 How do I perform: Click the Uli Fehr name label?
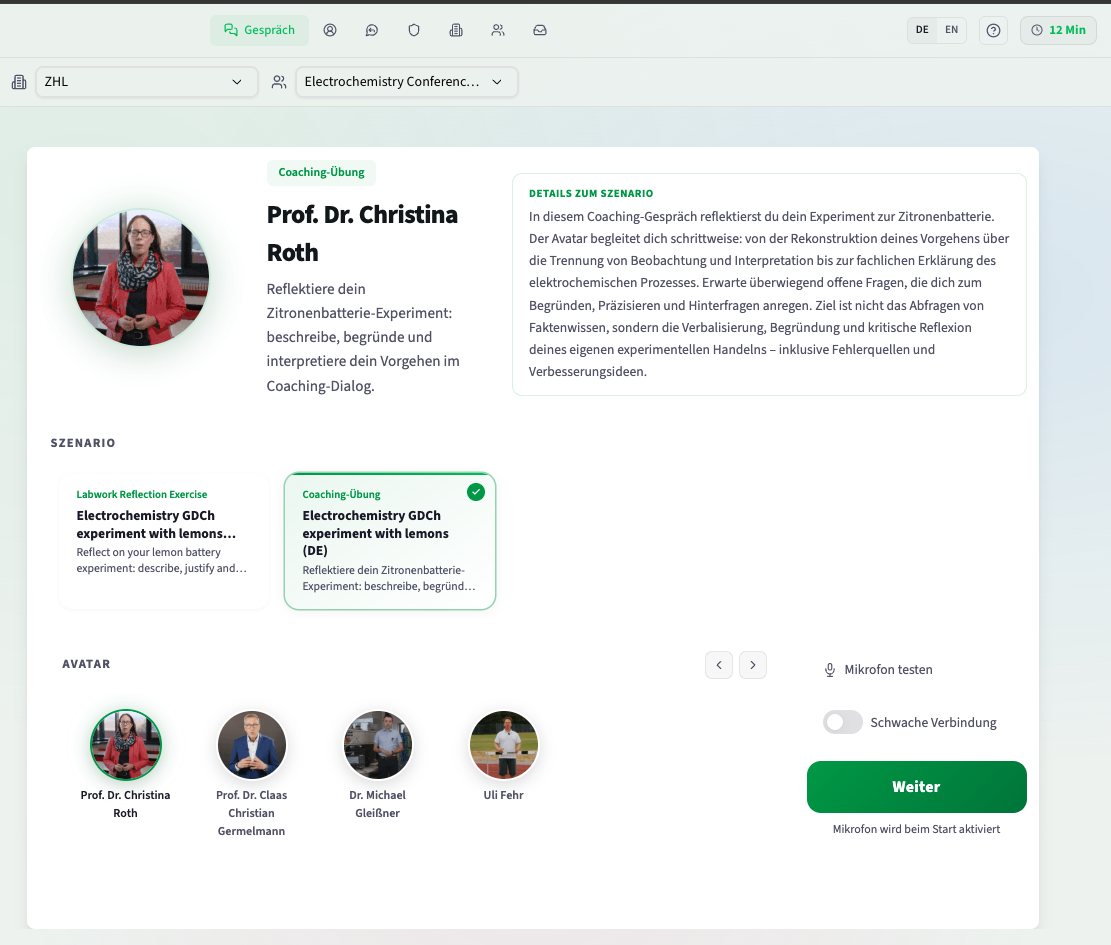click(504, 795)
